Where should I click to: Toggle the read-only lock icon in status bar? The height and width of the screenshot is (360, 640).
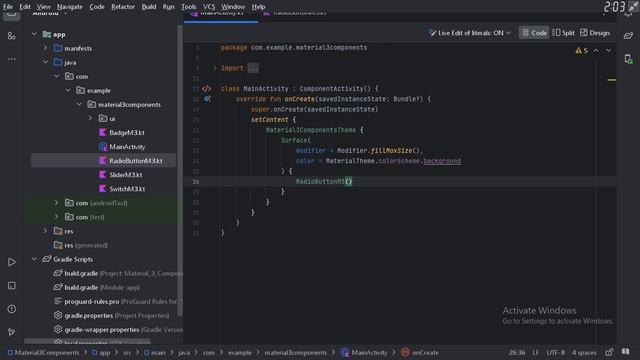[x=609, y=352]
